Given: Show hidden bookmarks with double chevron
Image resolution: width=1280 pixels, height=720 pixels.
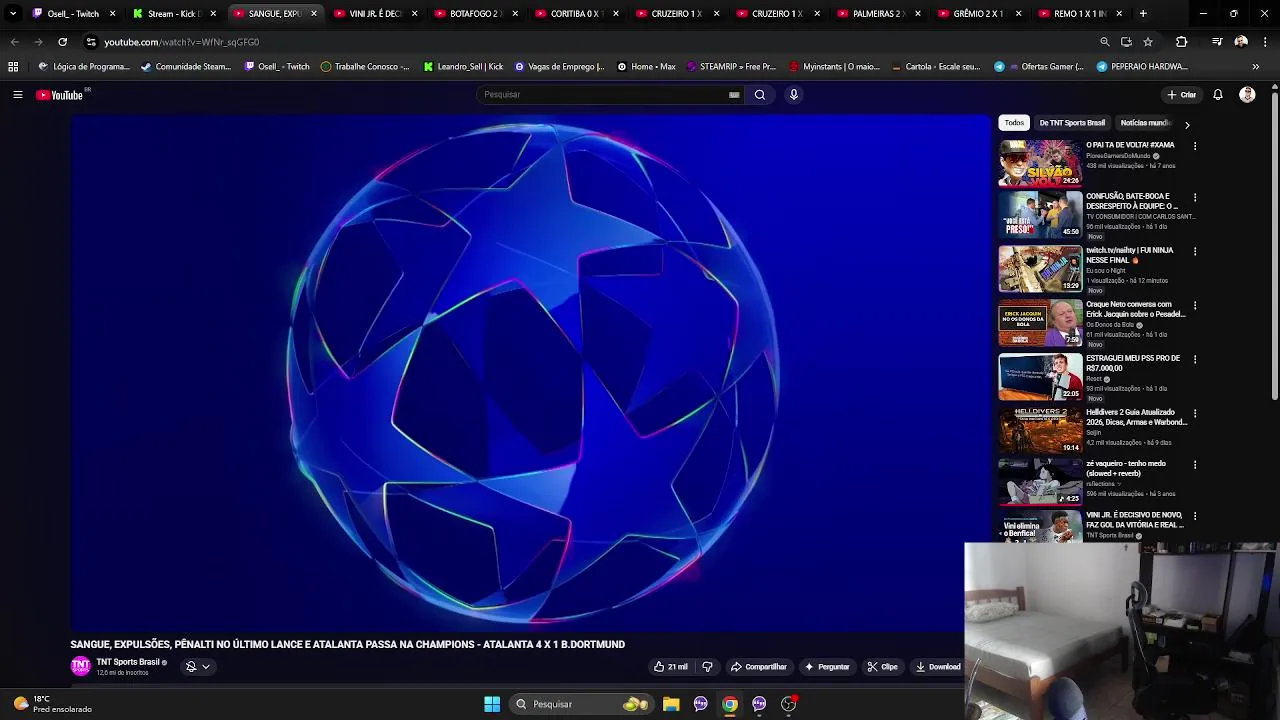Looking at the screenshot, I should (x=1255, y=67).
